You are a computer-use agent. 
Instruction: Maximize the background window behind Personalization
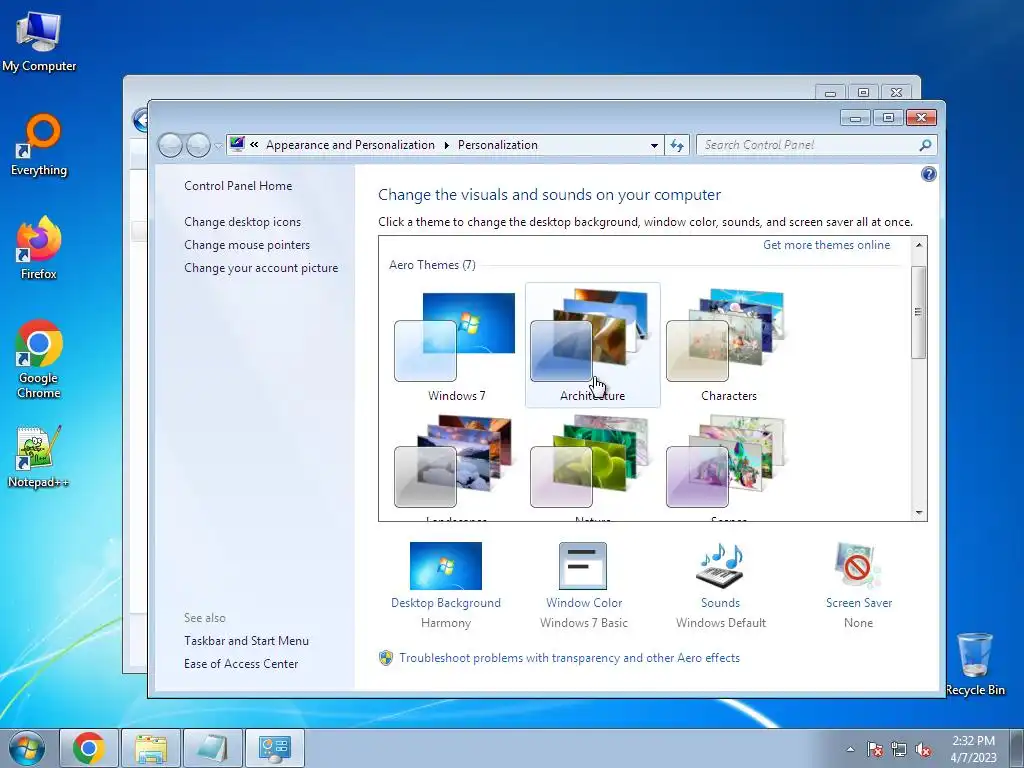click(863, 93)
